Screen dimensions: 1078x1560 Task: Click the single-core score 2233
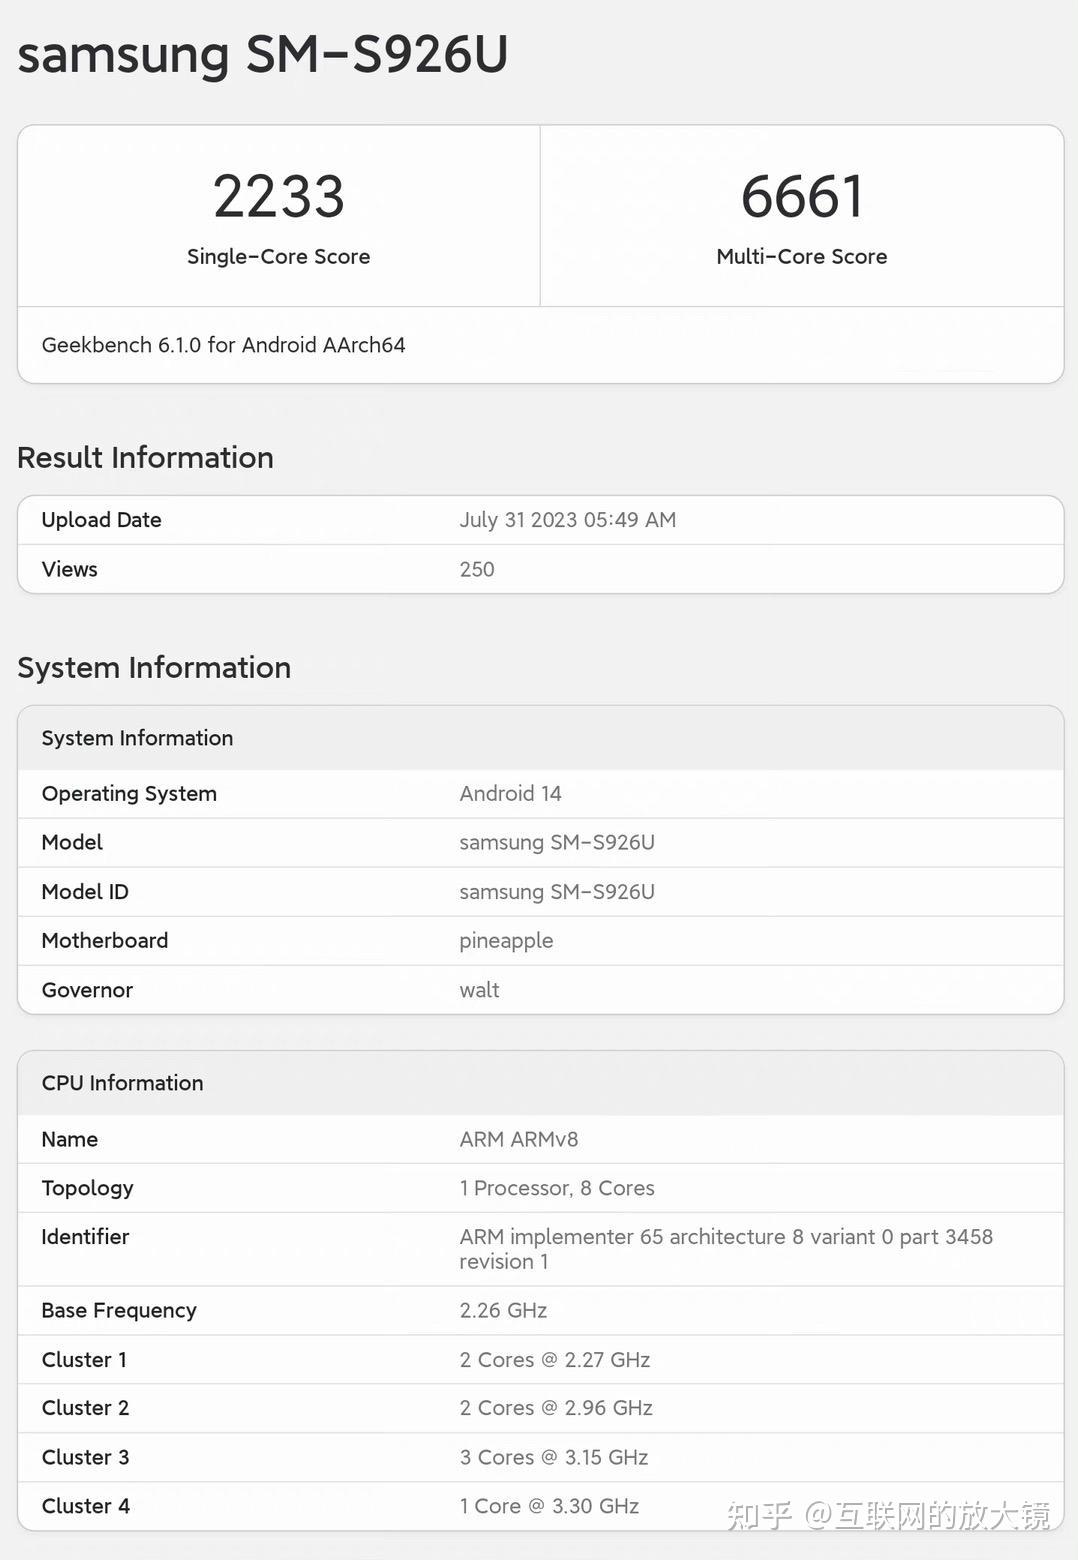pyautogui.click(x=278, y=196)
